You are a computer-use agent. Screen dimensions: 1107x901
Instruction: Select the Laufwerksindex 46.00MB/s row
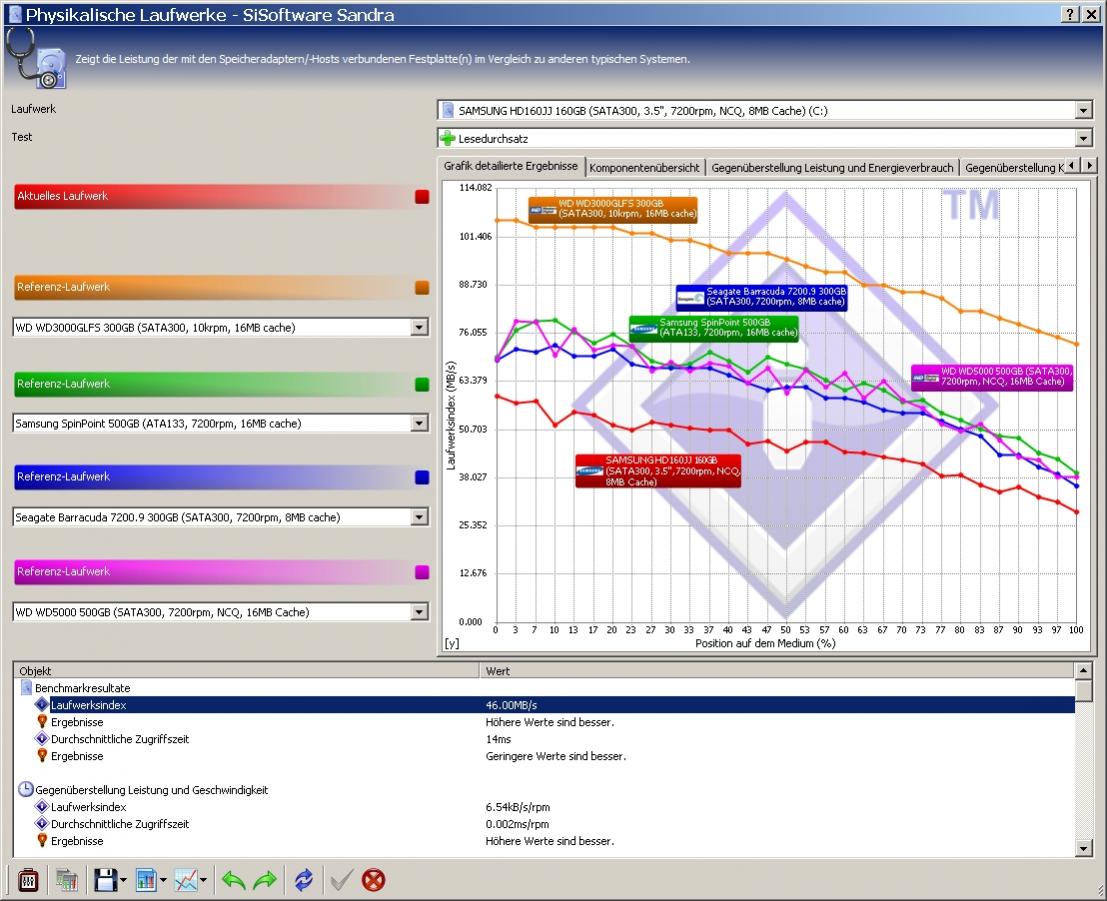point(544,705)
